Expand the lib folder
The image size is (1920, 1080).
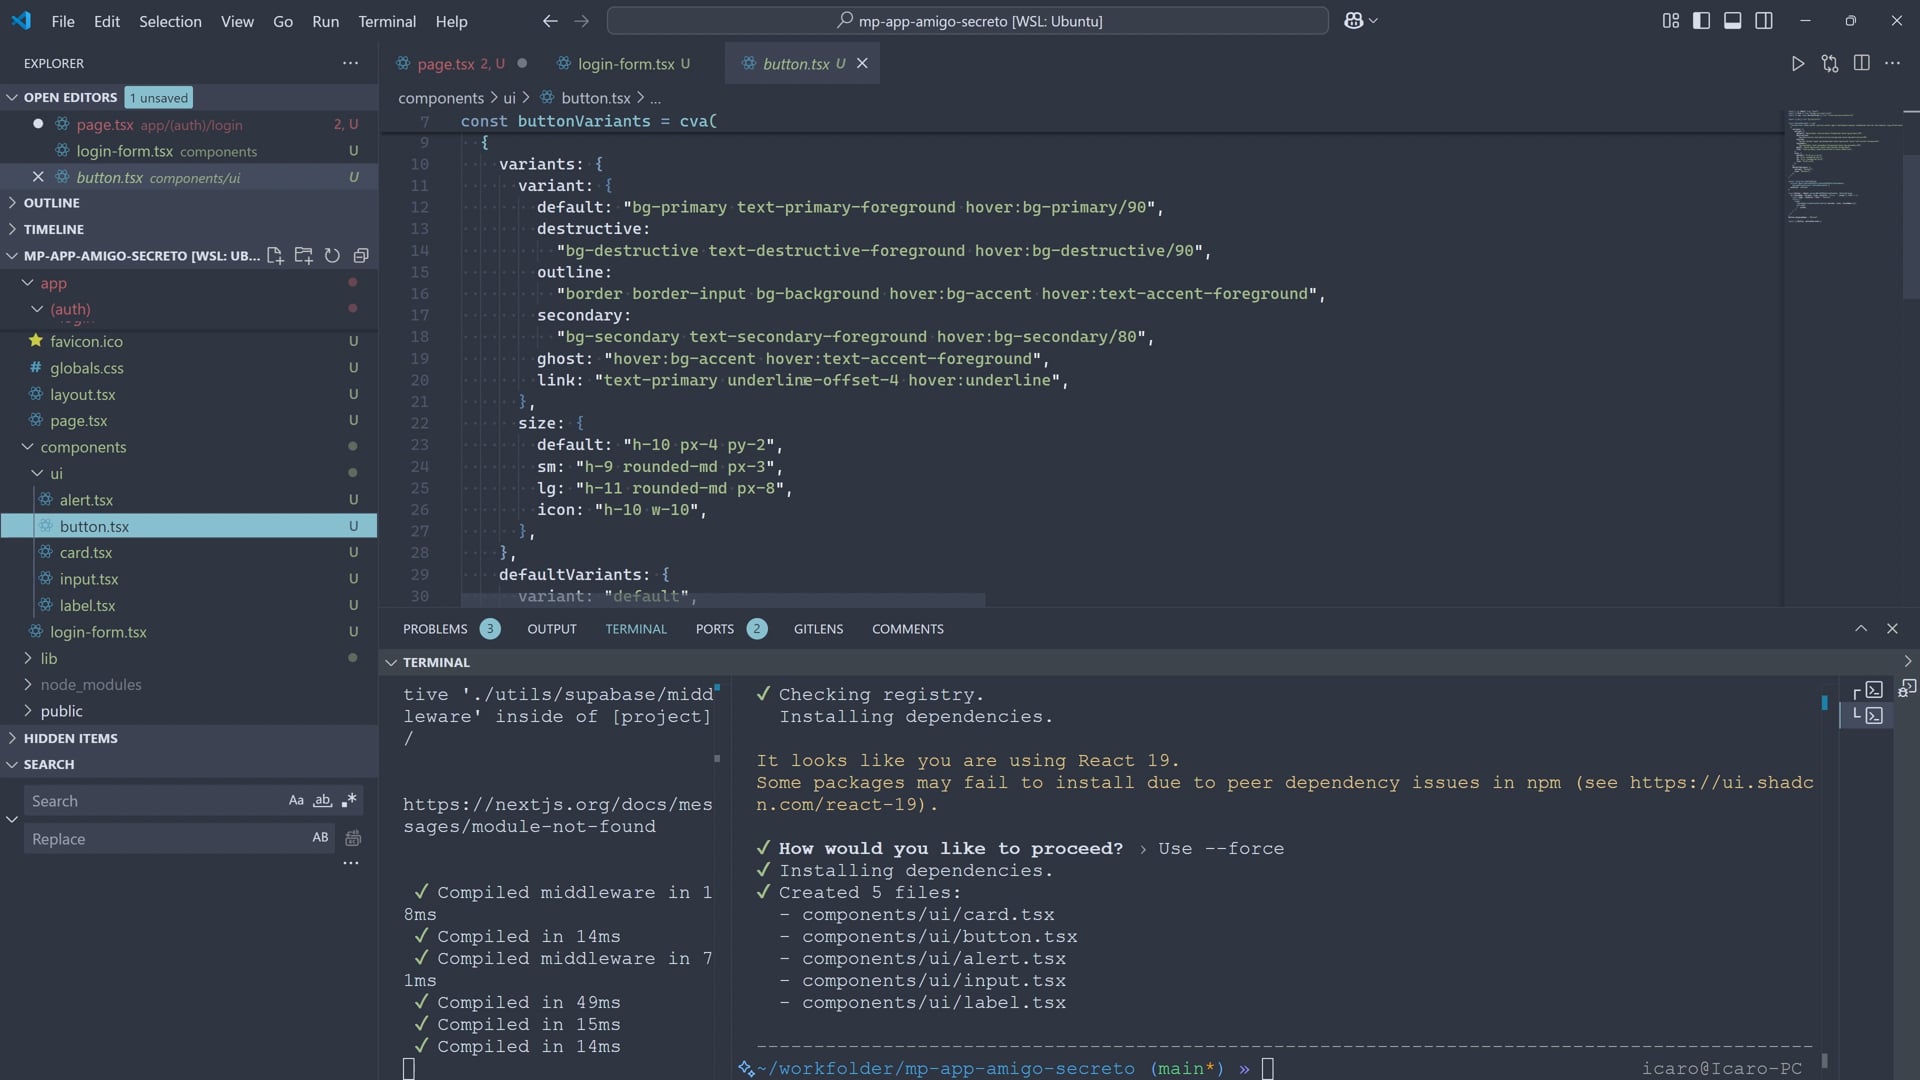[x=48, y=659]
